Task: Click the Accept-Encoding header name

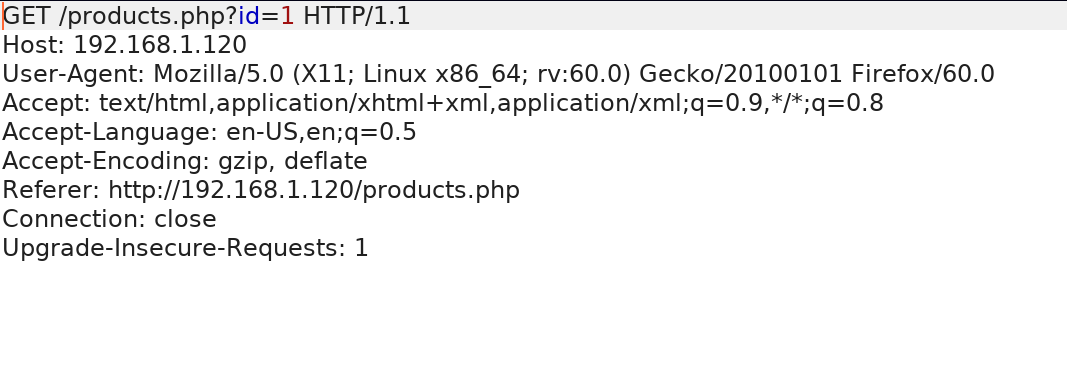Action: click(x=103, y=161)
